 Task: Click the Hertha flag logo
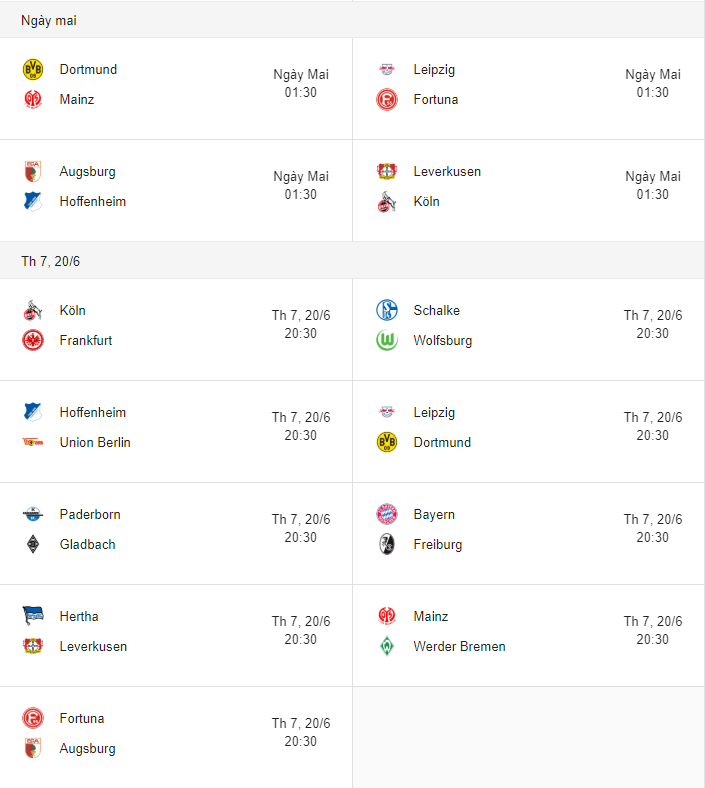pyautogui.click(x=33, y=616)
